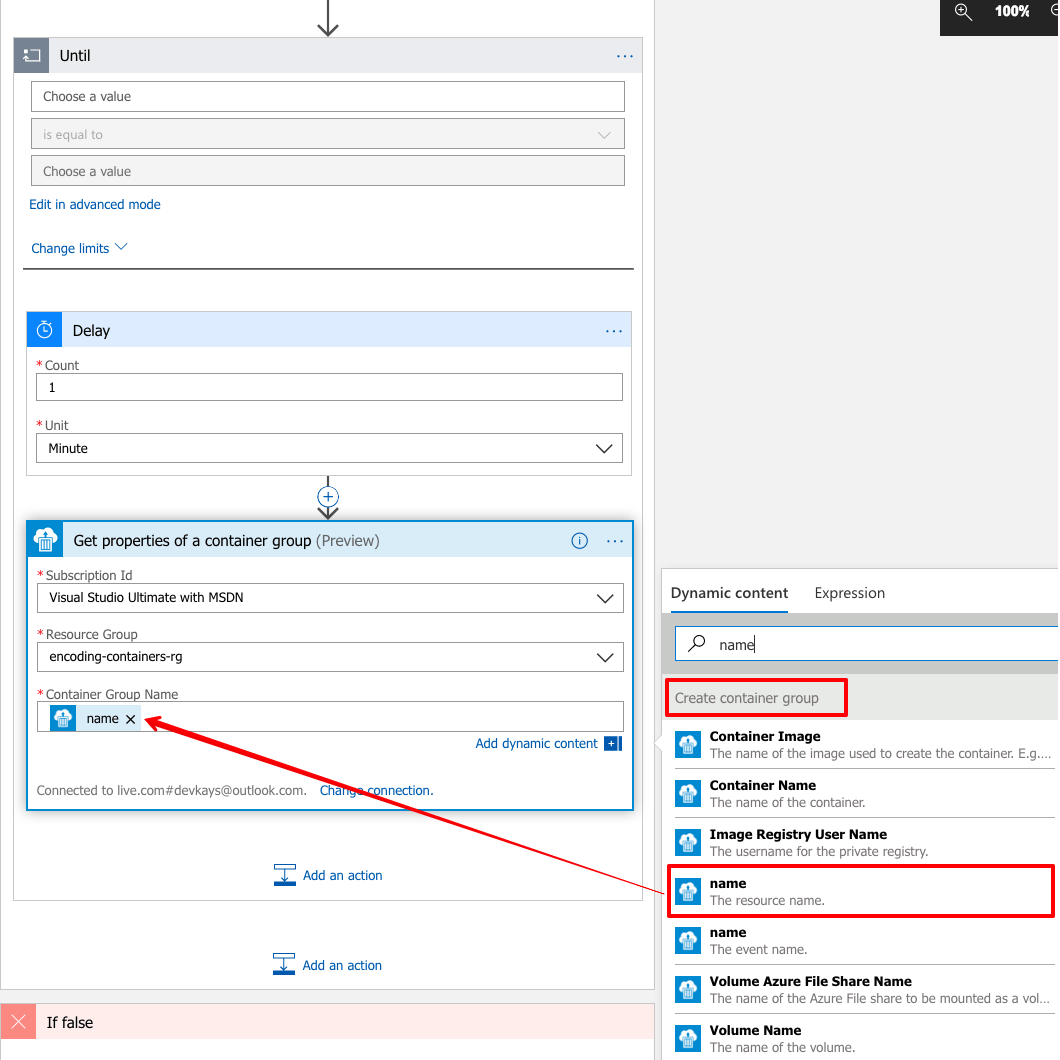This screenshot has width=1060, height=1060.
Task: Switch to the Expression tab
Action: point(849,593)
